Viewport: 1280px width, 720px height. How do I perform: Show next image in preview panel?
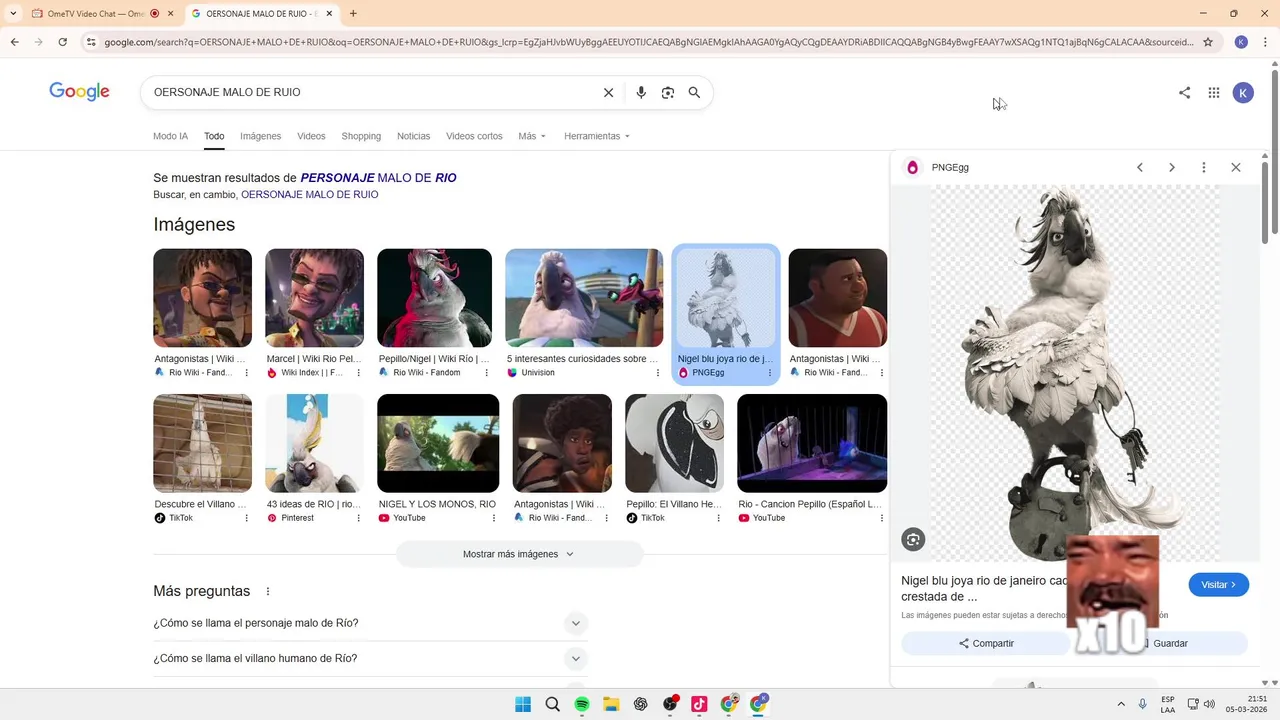[1172, 167]
